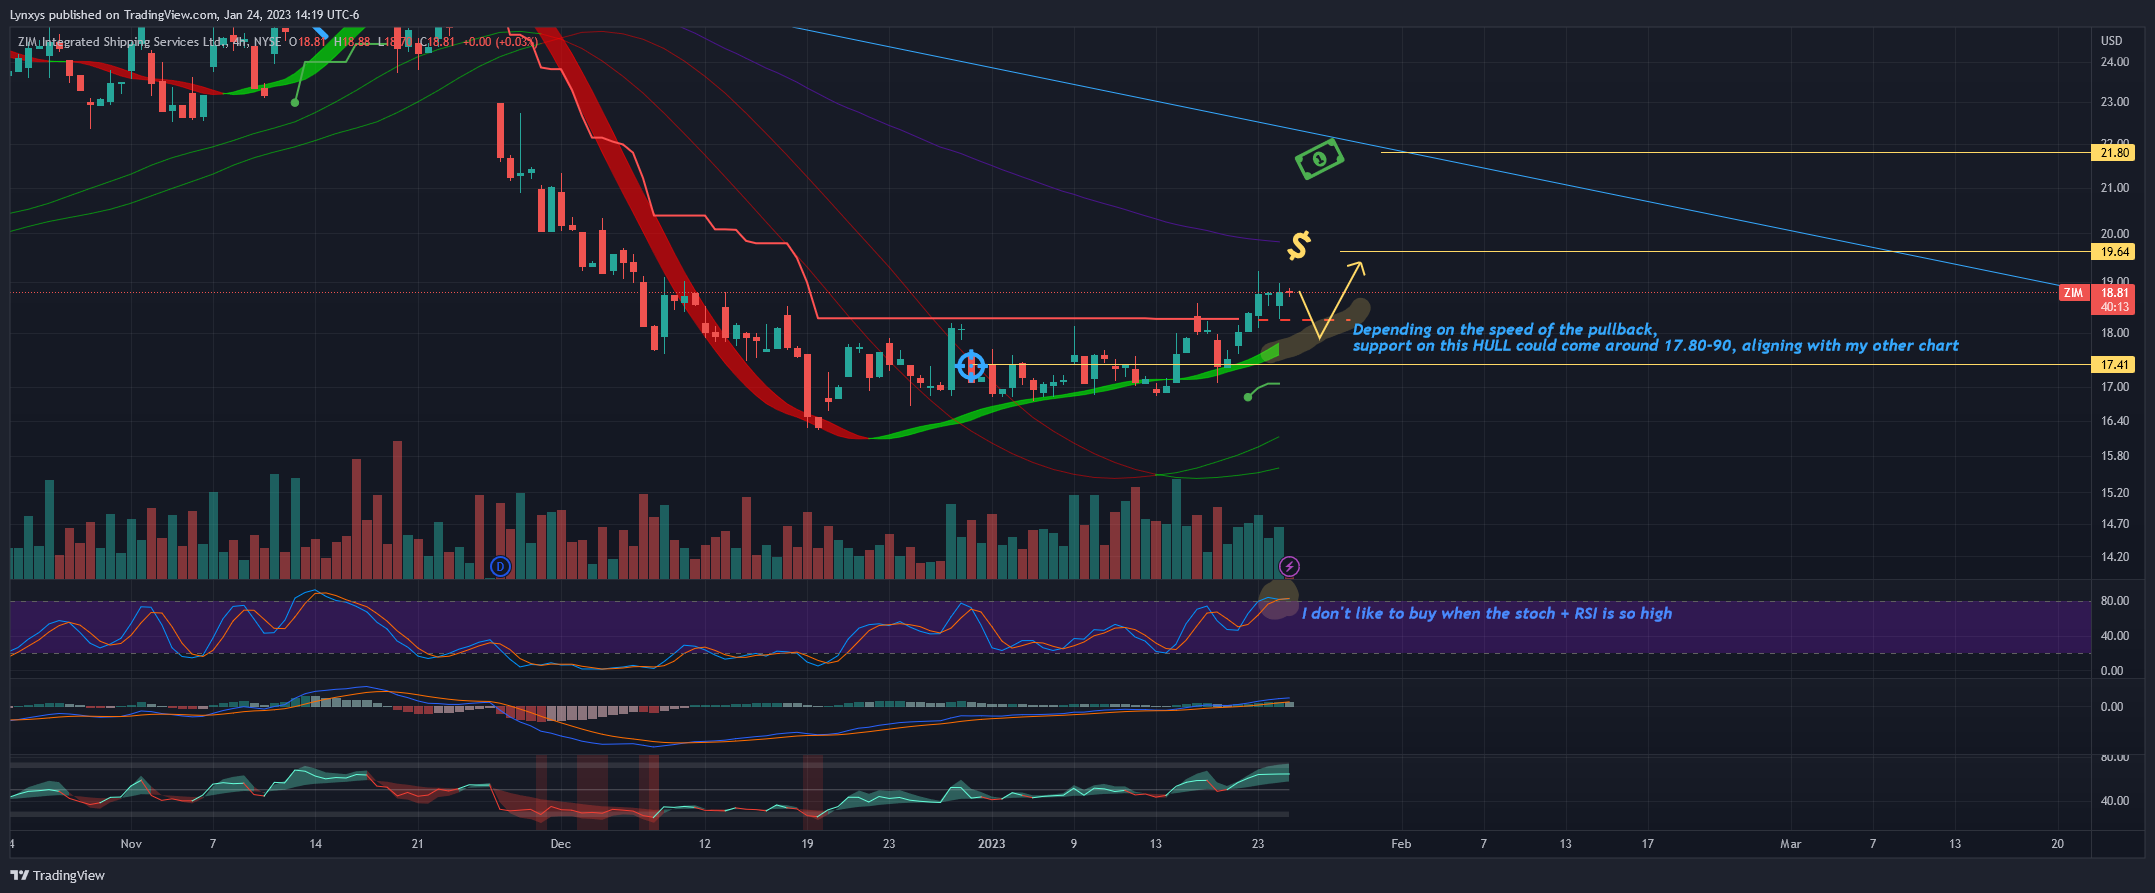This screenshot has height=893, width=2155.
Task: Click the 2023 label on the time axis
Action: click(x=991, y=844)
